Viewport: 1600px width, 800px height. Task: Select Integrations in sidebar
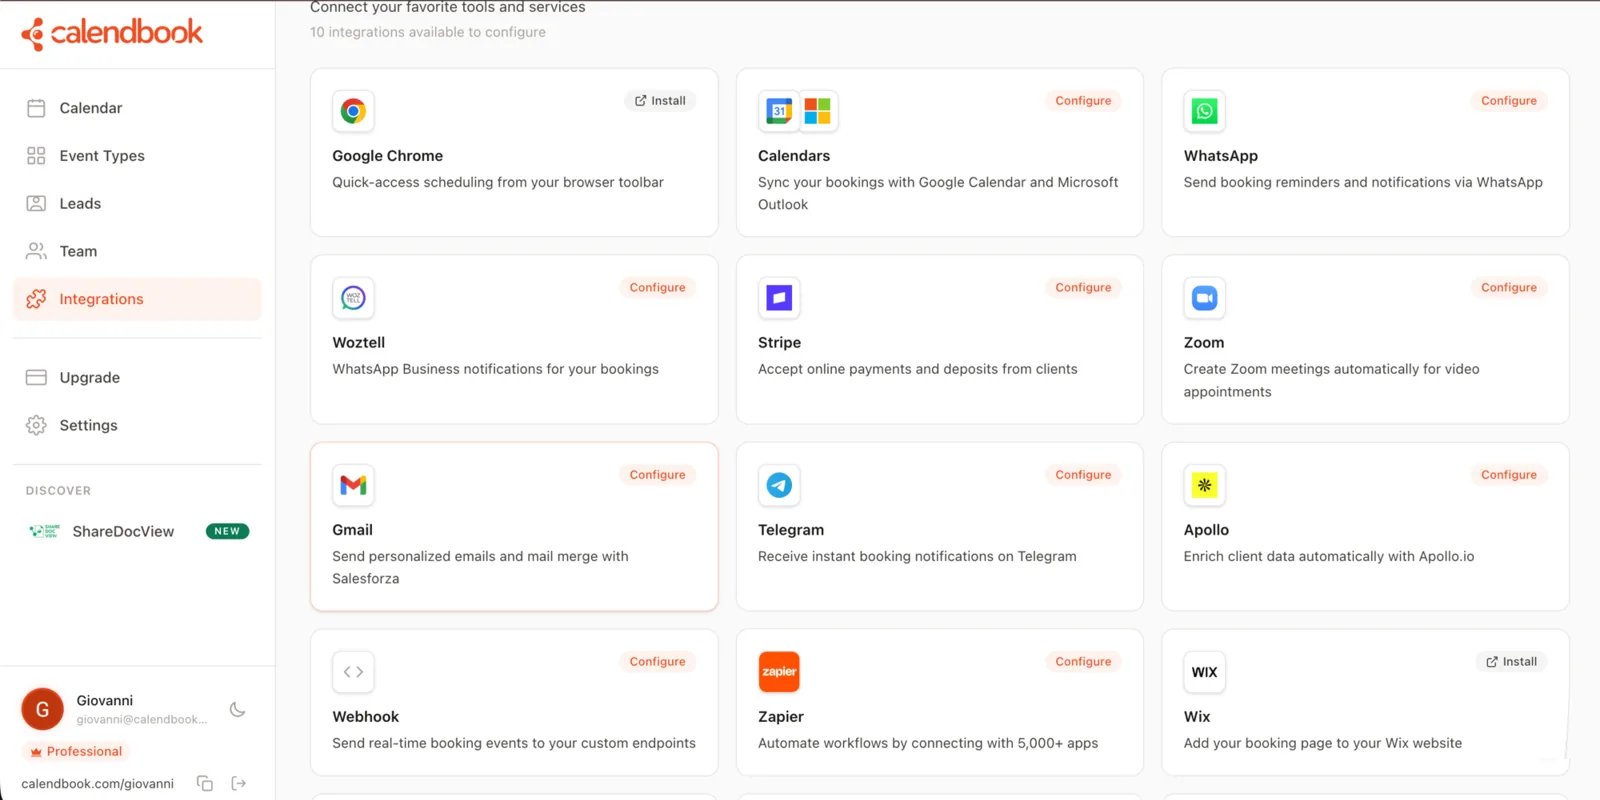pyautogui.click(x=137, y=299)
